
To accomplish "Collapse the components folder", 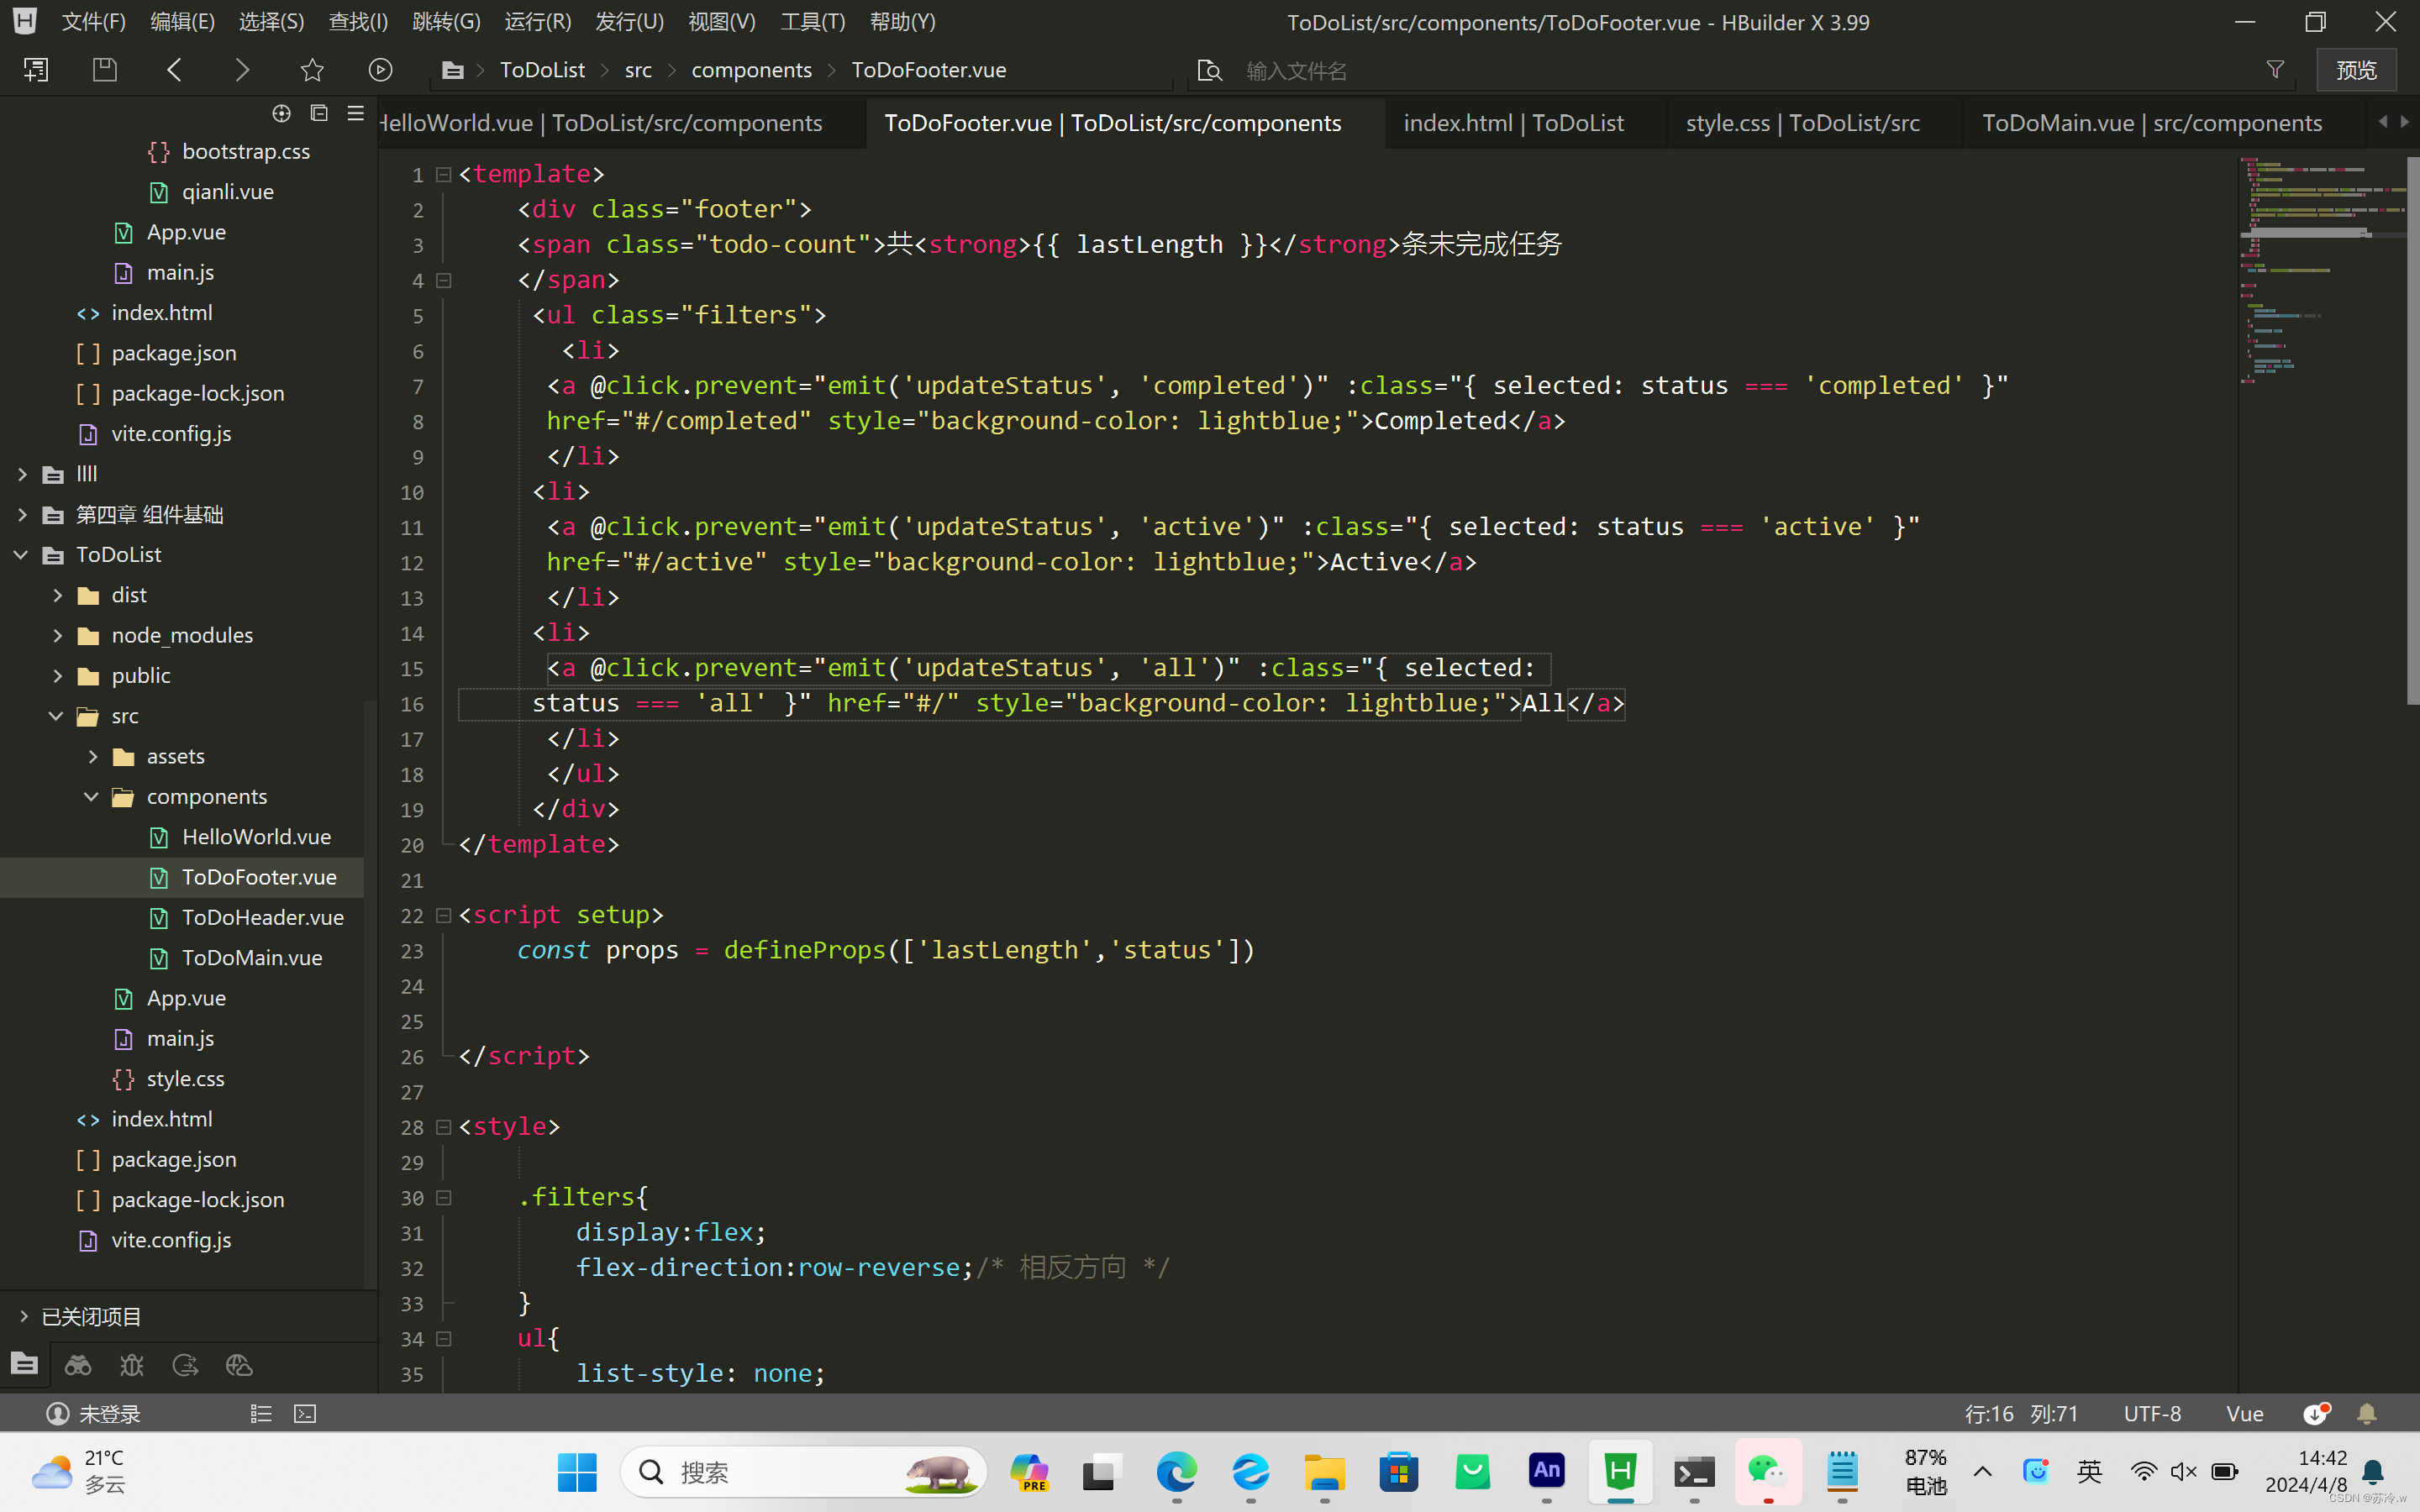I will click(92, 797).
